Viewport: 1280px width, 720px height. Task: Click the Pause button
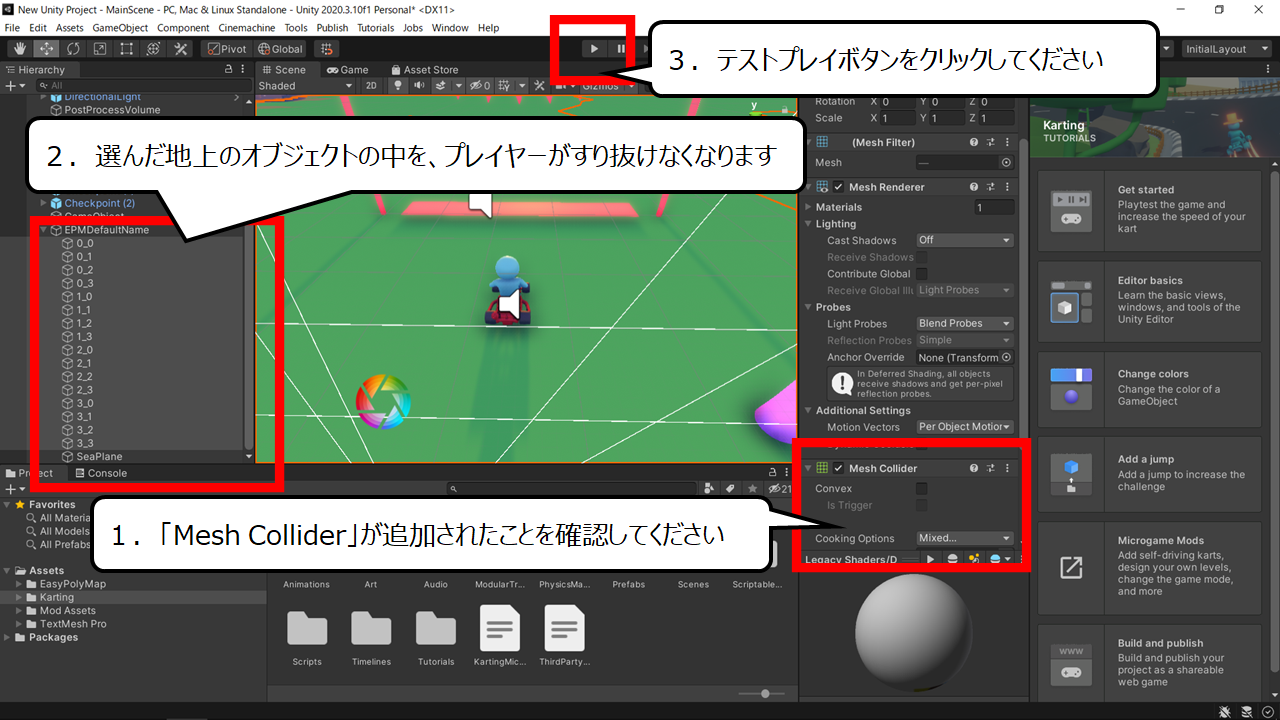(x=621, y=48)
